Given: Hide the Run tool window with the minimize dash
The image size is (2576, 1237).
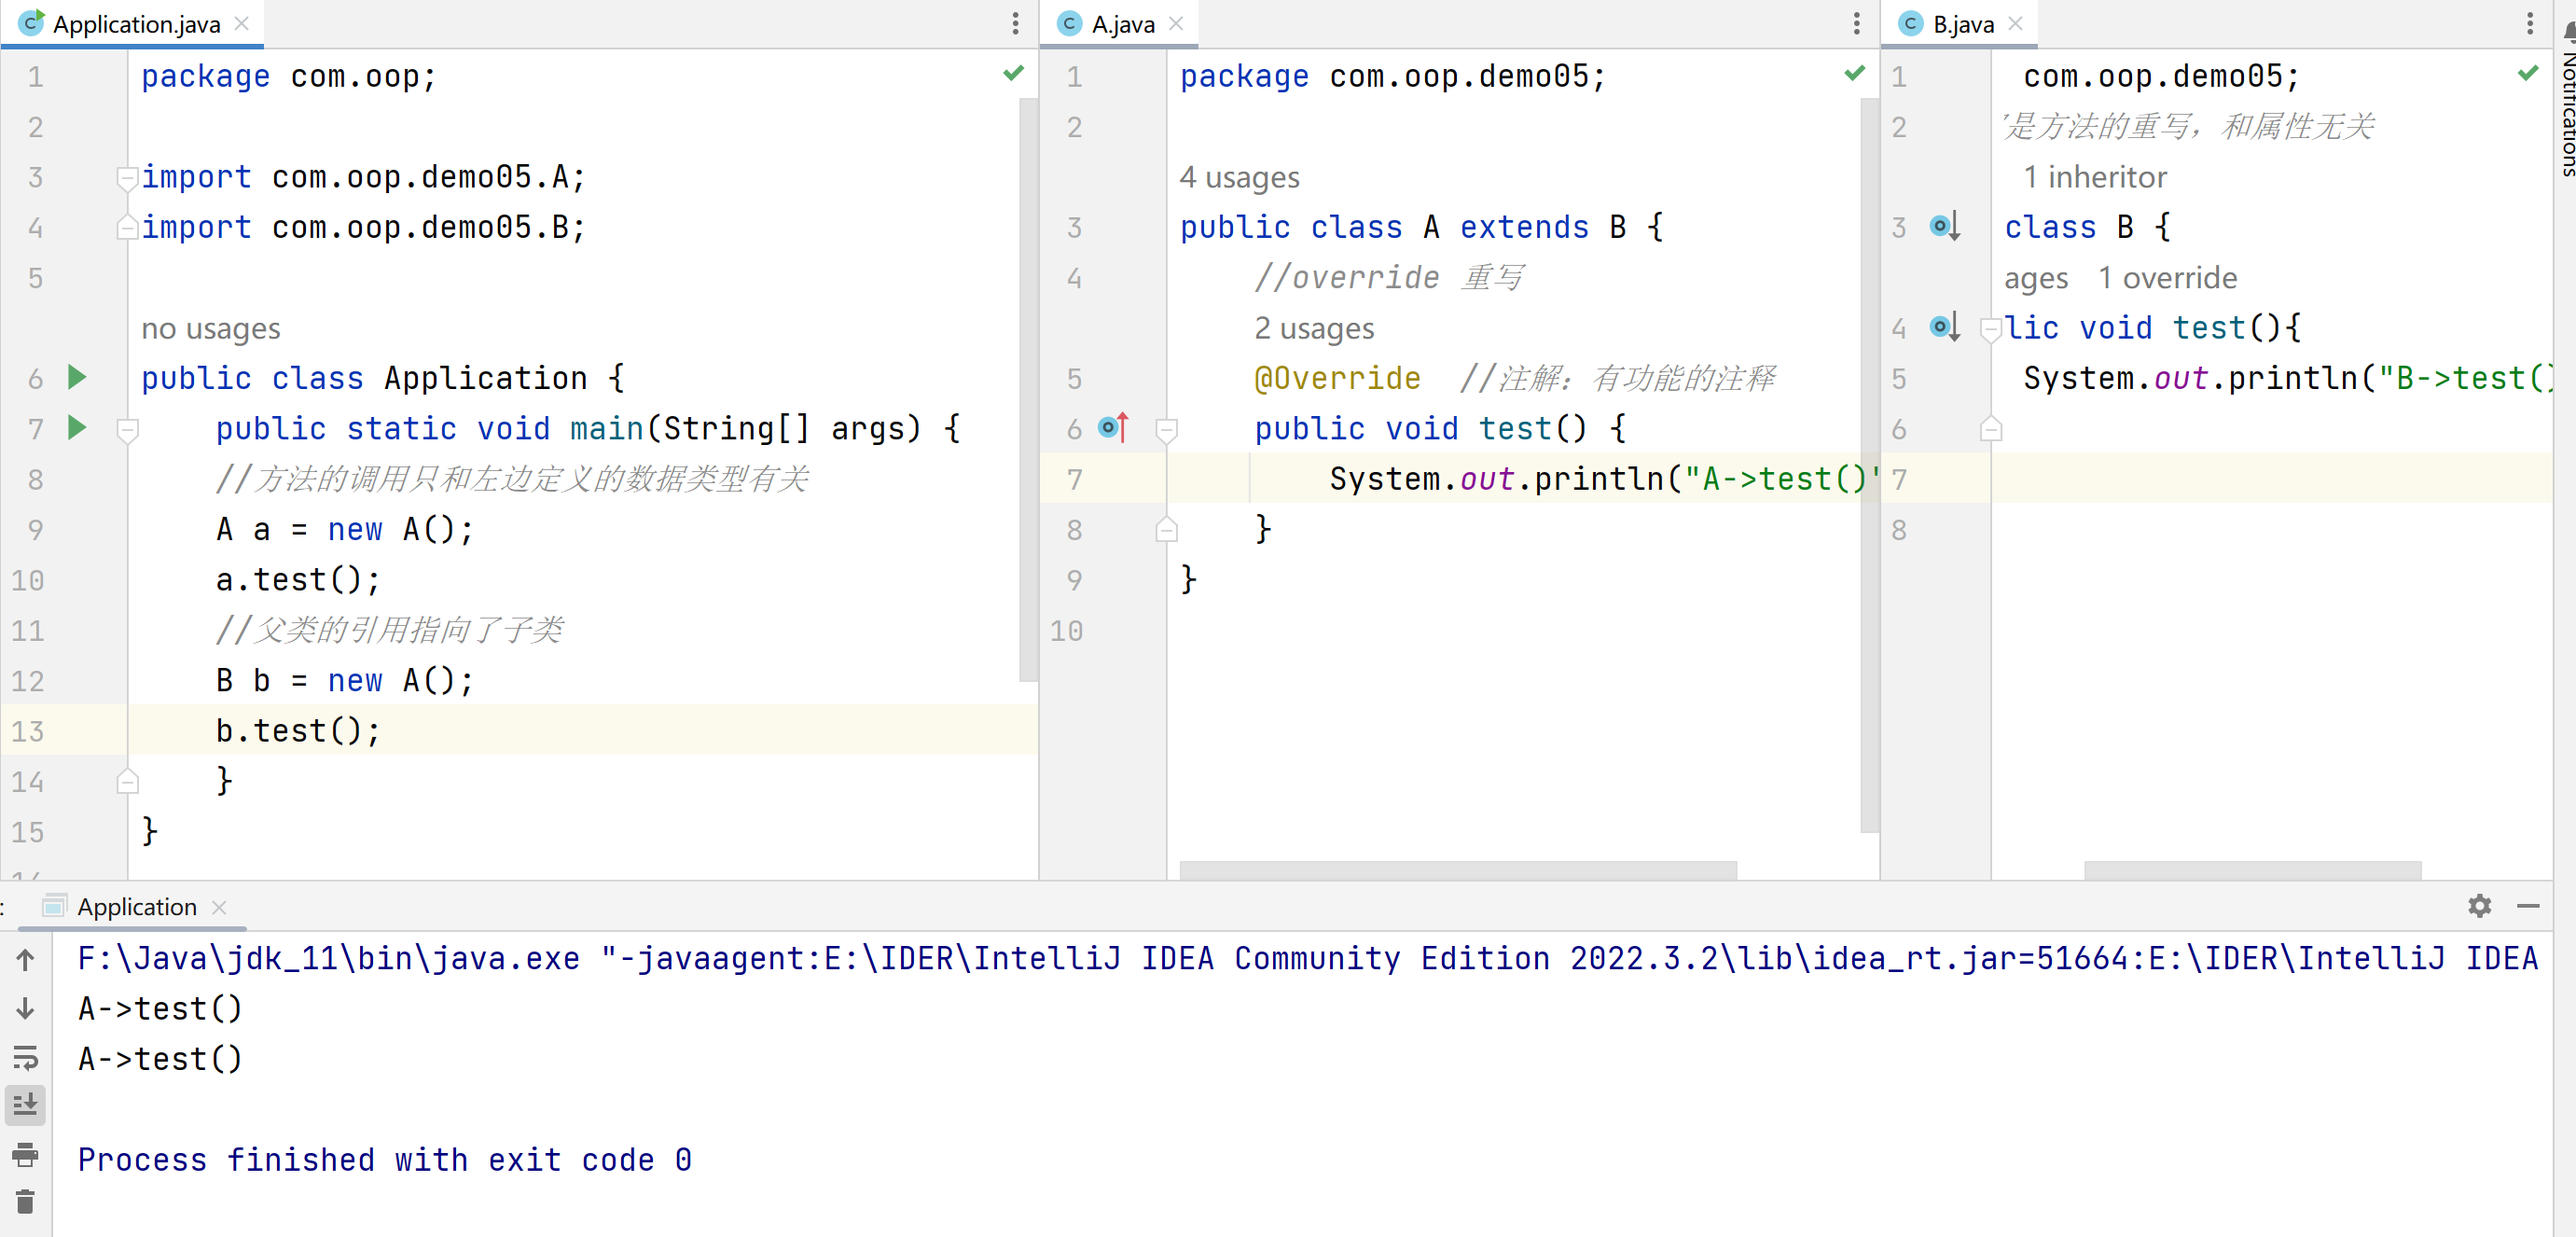Looking at the screenshot, I should coord(2528,906).
